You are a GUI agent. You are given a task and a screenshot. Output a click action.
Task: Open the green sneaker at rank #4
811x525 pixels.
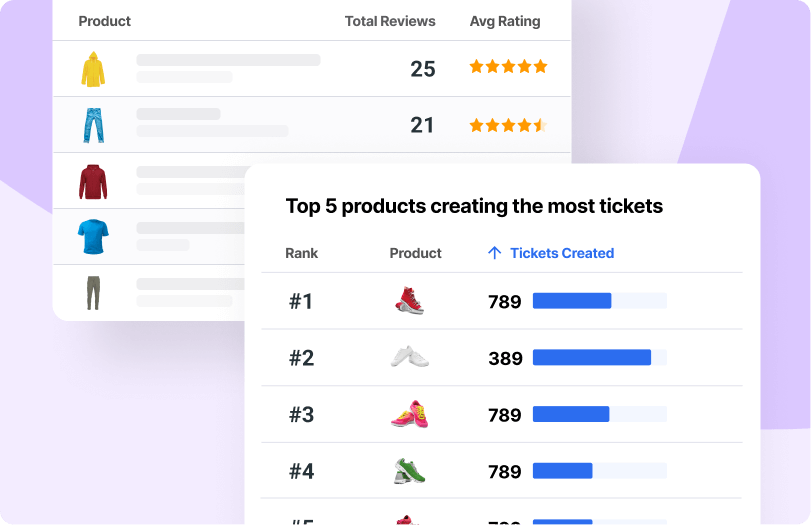coord(410,471)
